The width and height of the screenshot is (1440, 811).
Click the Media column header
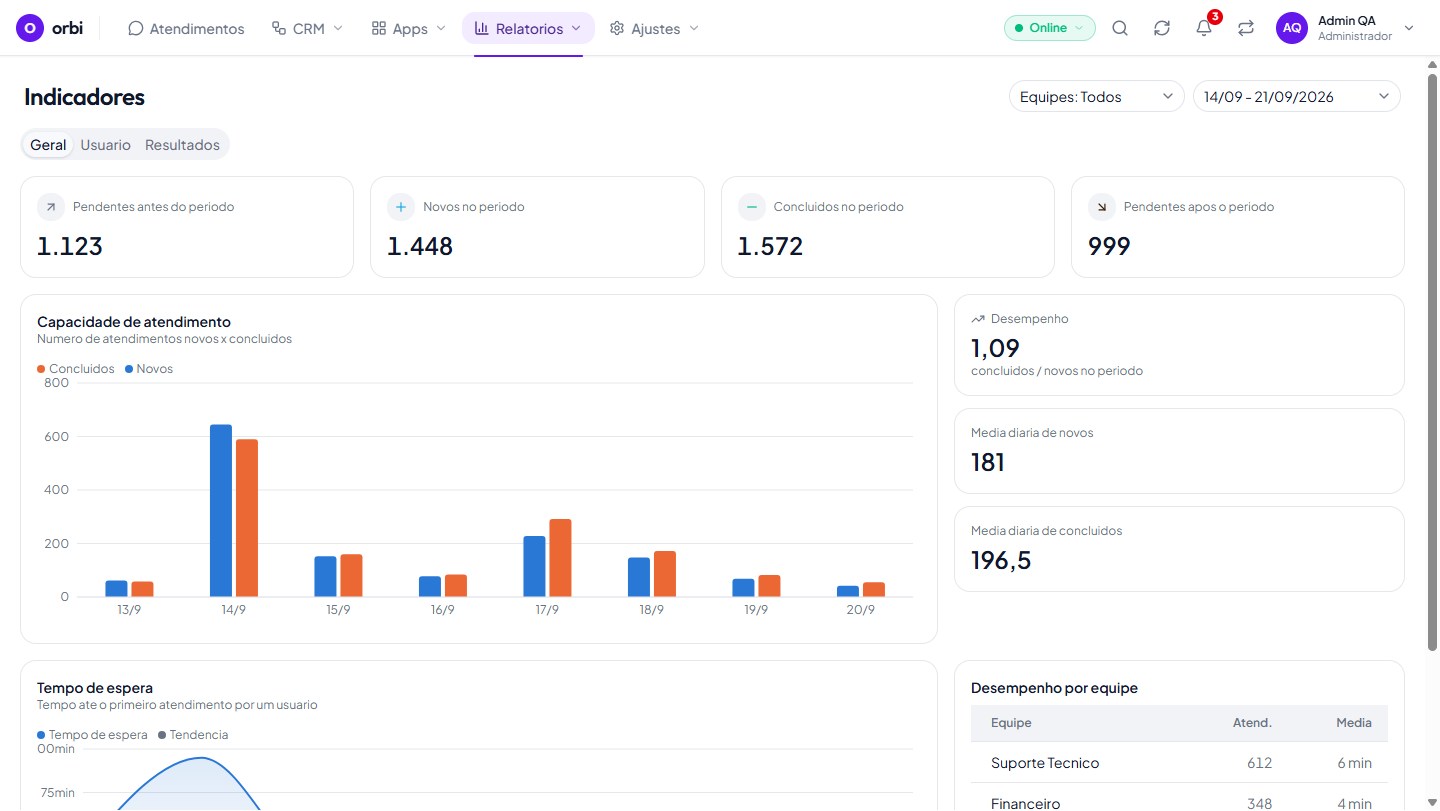(x=1354, y=723)
